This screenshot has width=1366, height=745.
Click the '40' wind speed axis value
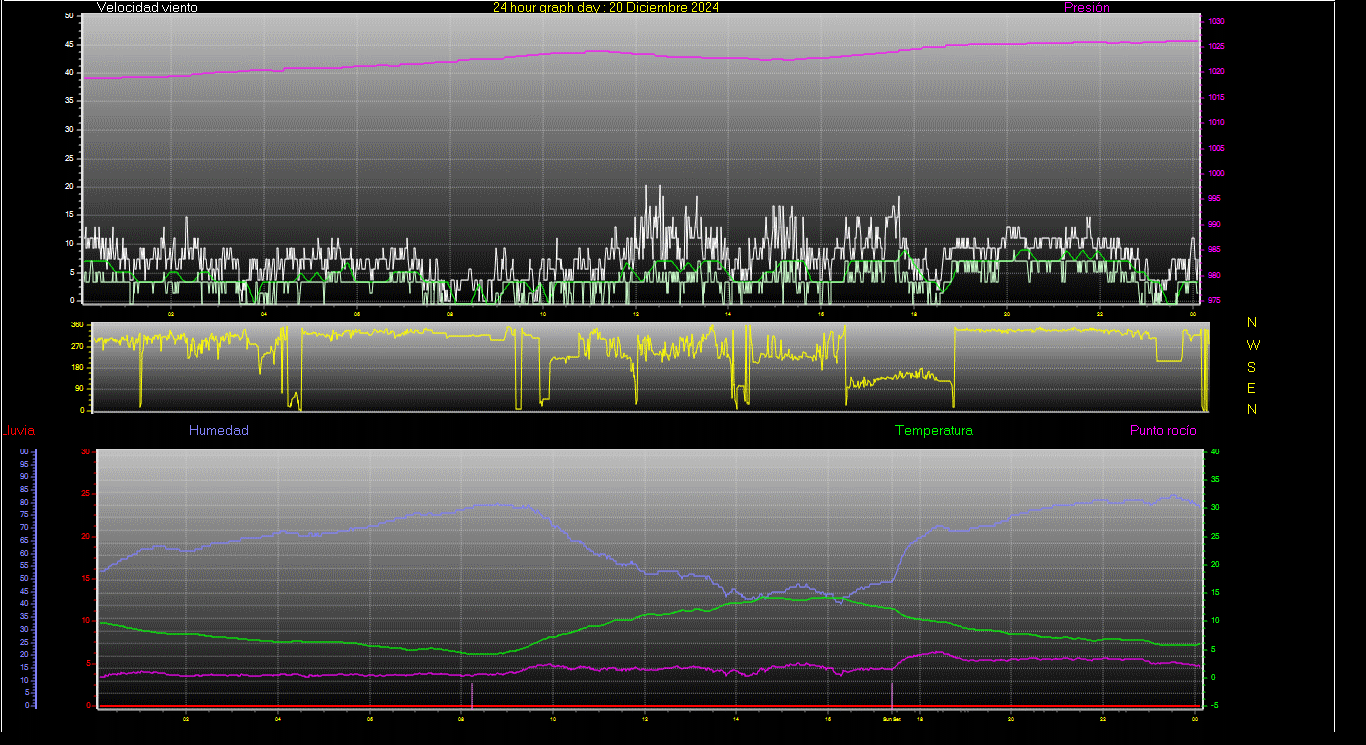(x=68, y=72)
